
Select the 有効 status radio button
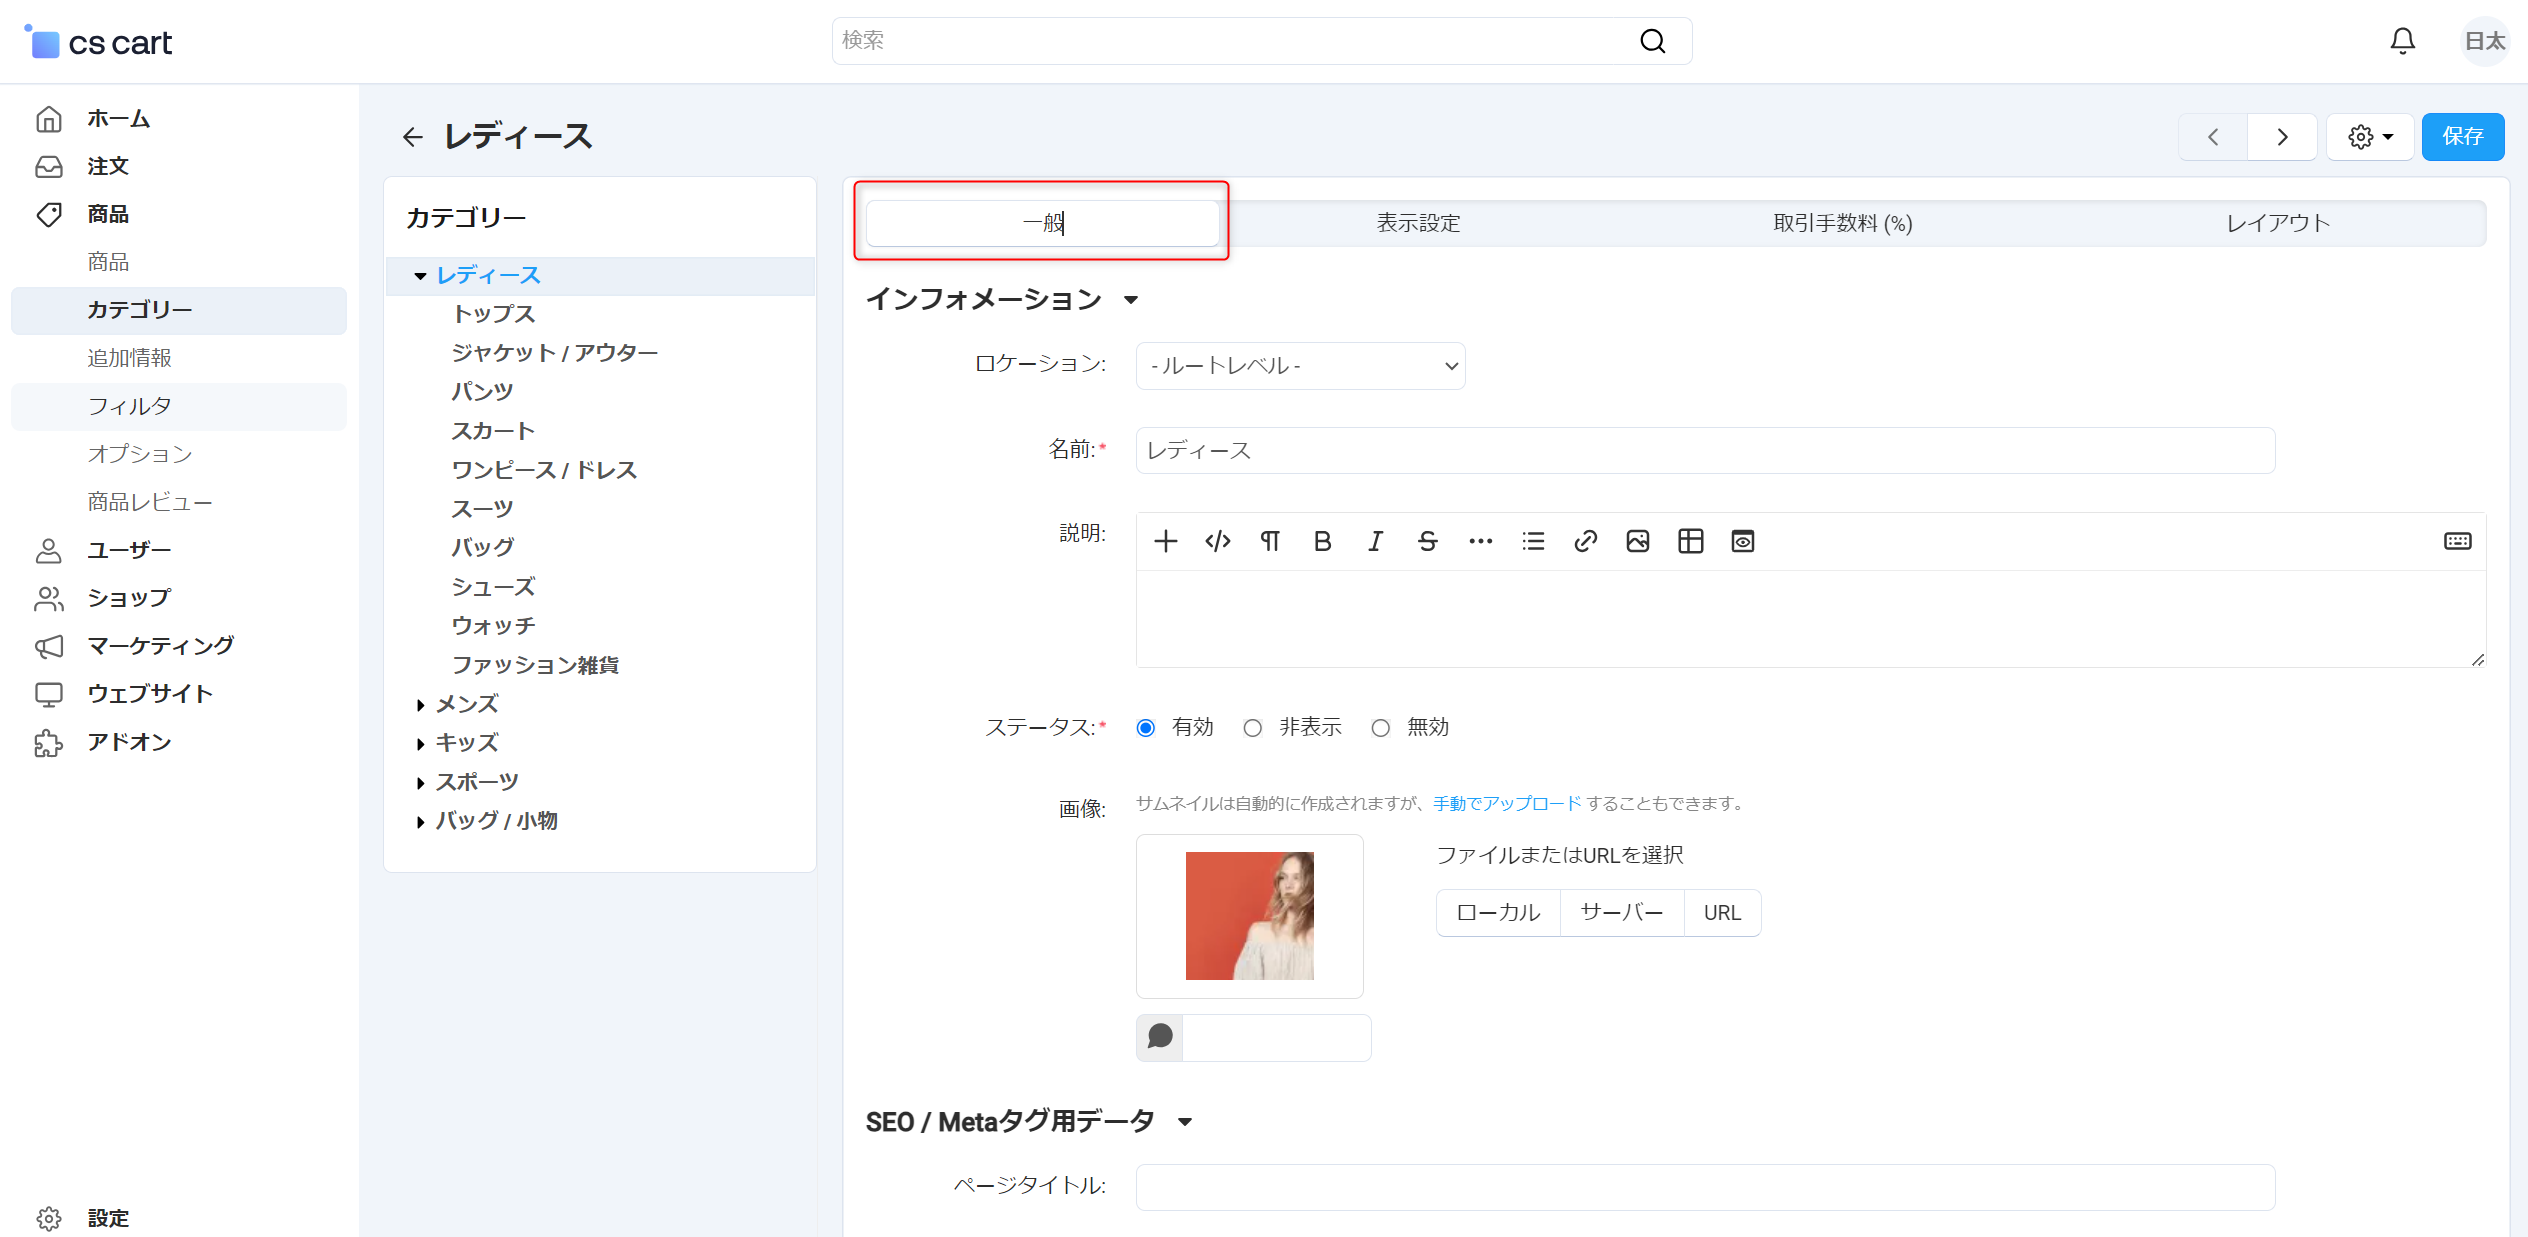[1146, 728]
